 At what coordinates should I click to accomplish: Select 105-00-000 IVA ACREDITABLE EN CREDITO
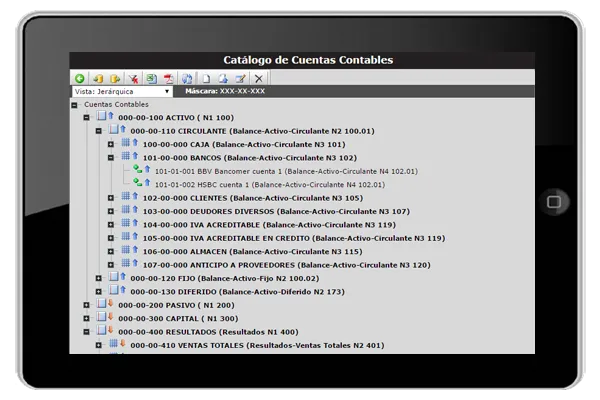point(294,238)
